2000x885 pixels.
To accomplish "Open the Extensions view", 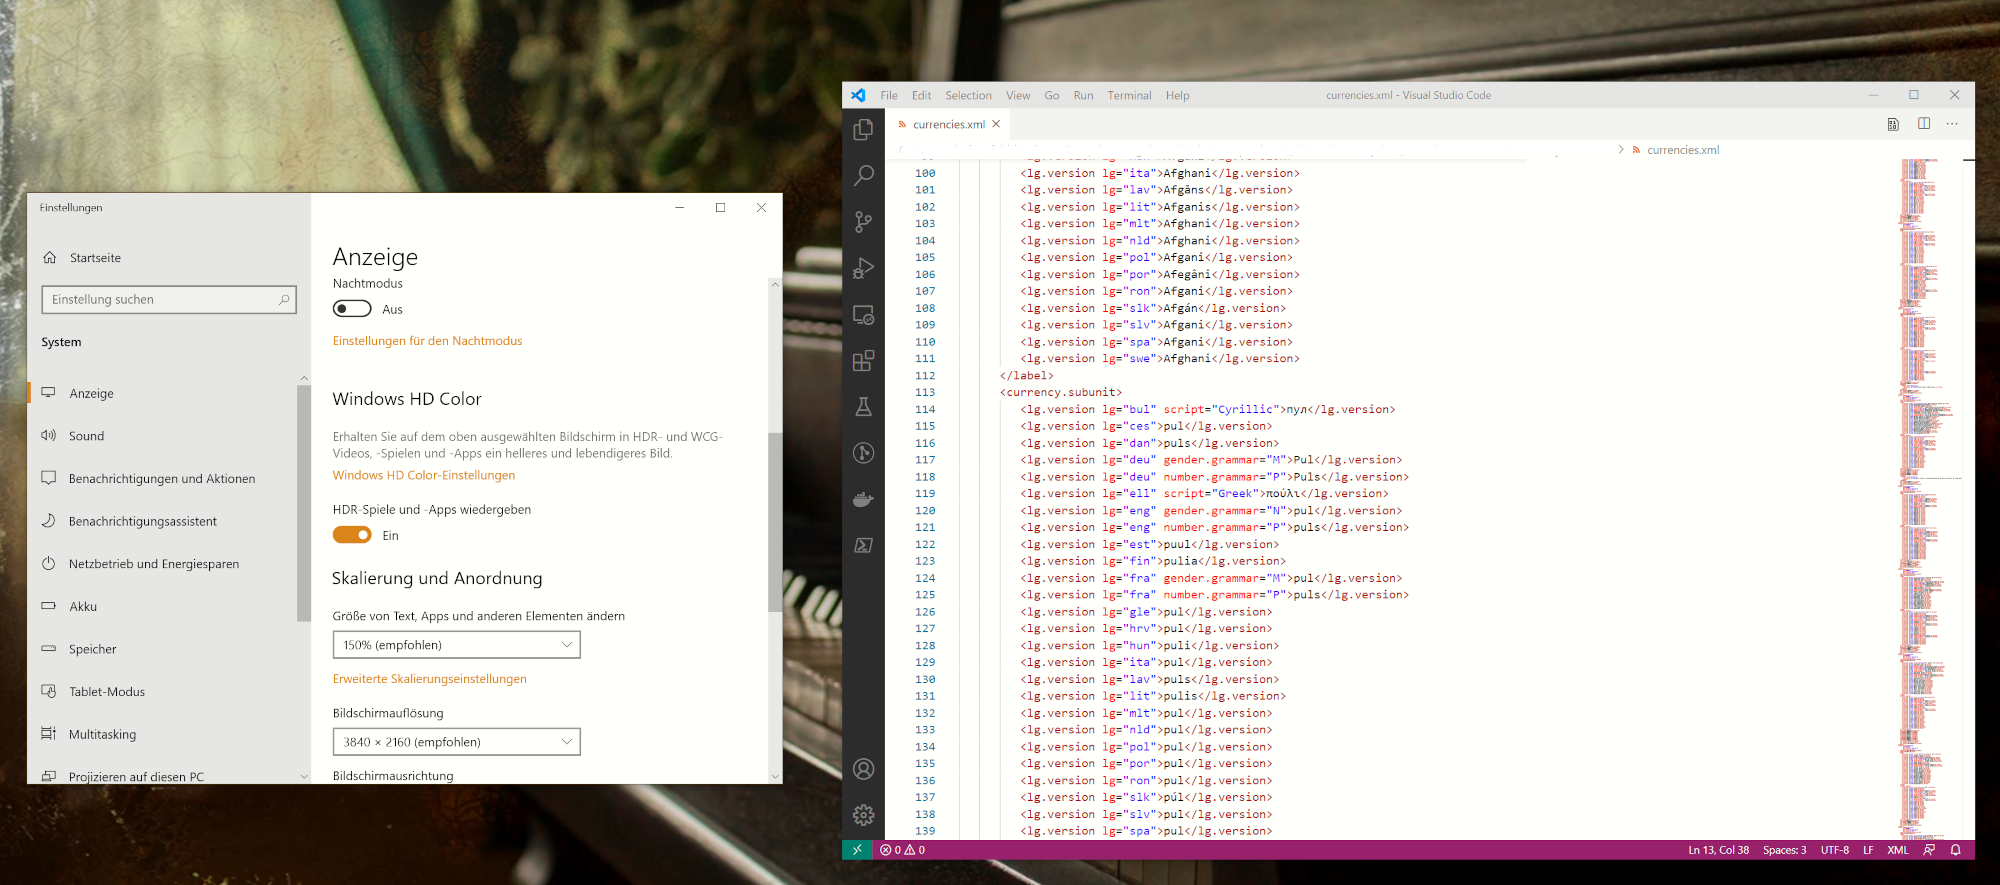I will pos(864,361).
